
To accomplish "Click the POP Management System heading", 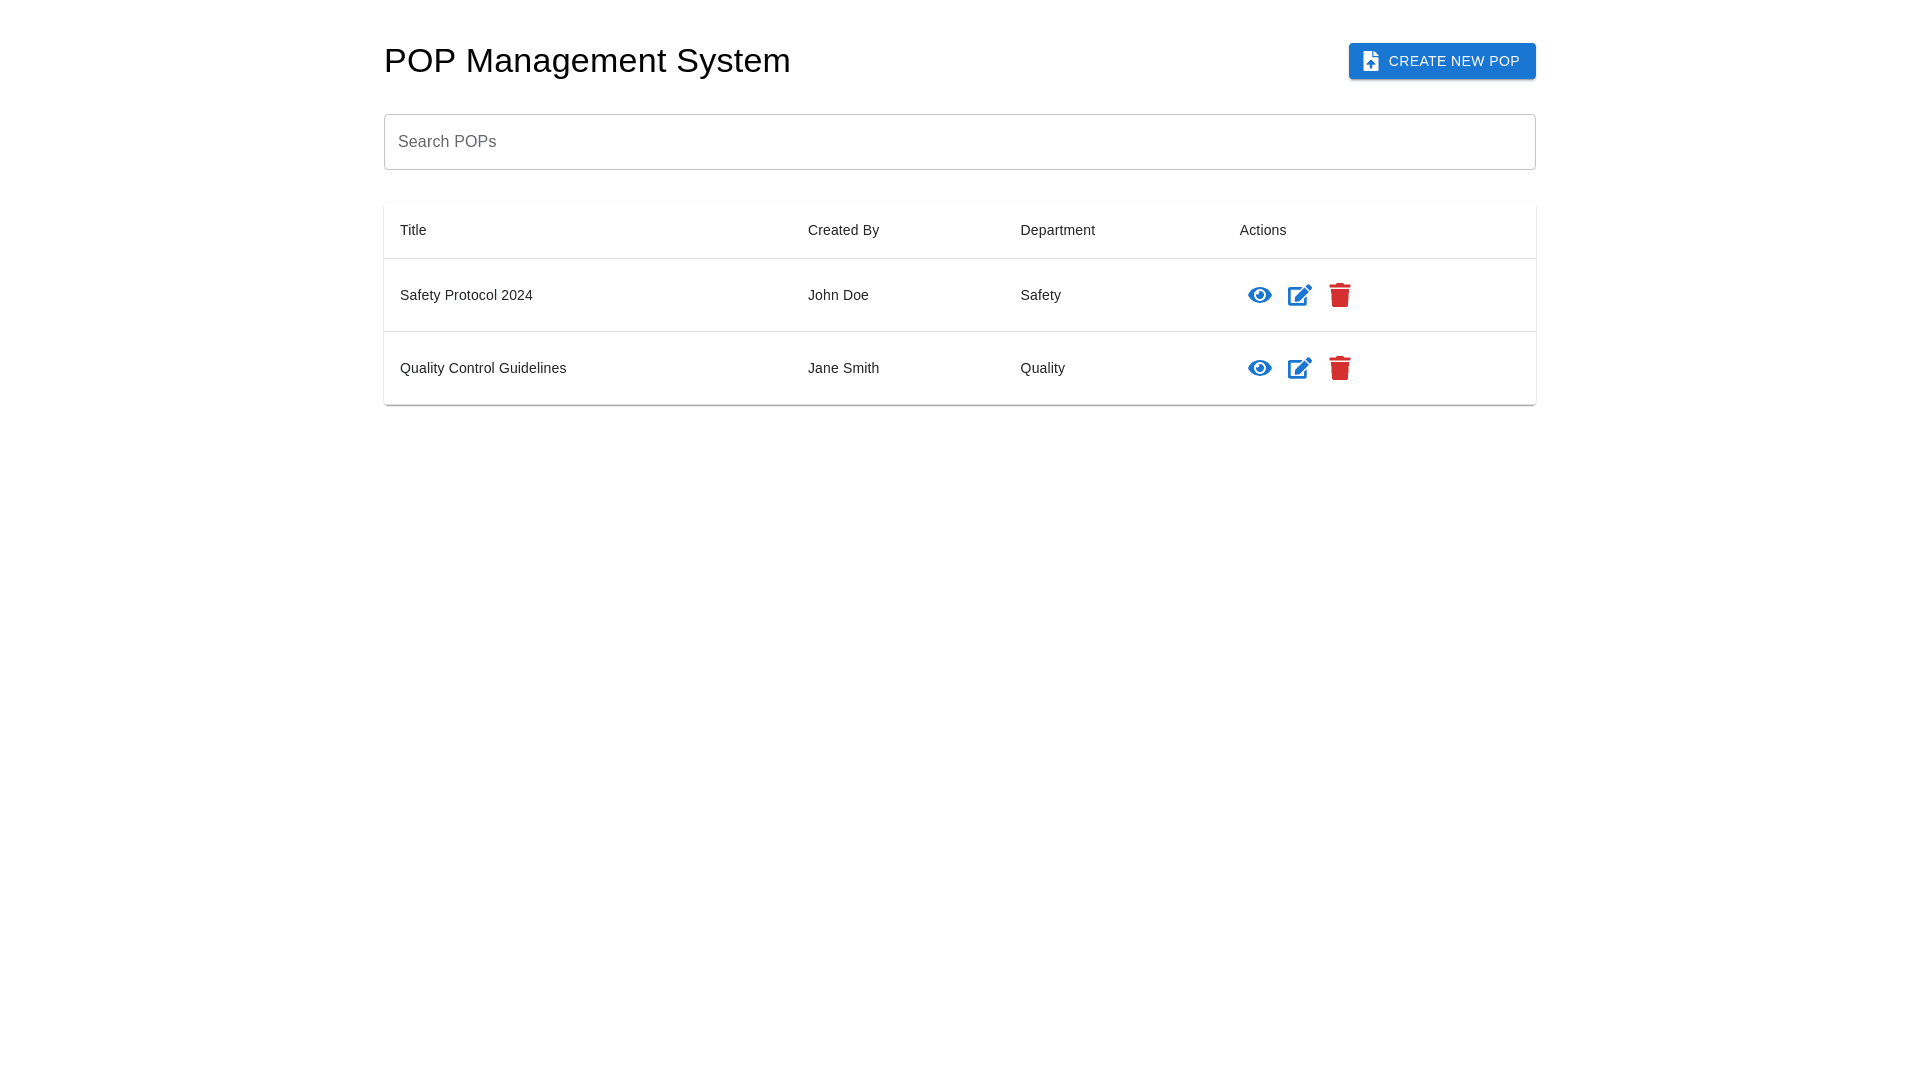I will pos(587,61).
